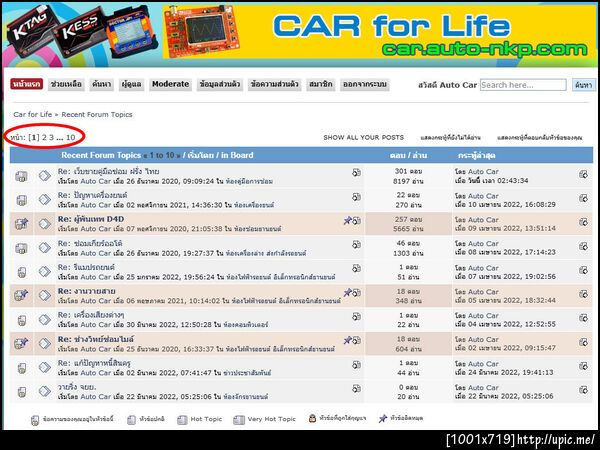
Task: Open the second menu item after the home tab
Action: tap(101, 84)
